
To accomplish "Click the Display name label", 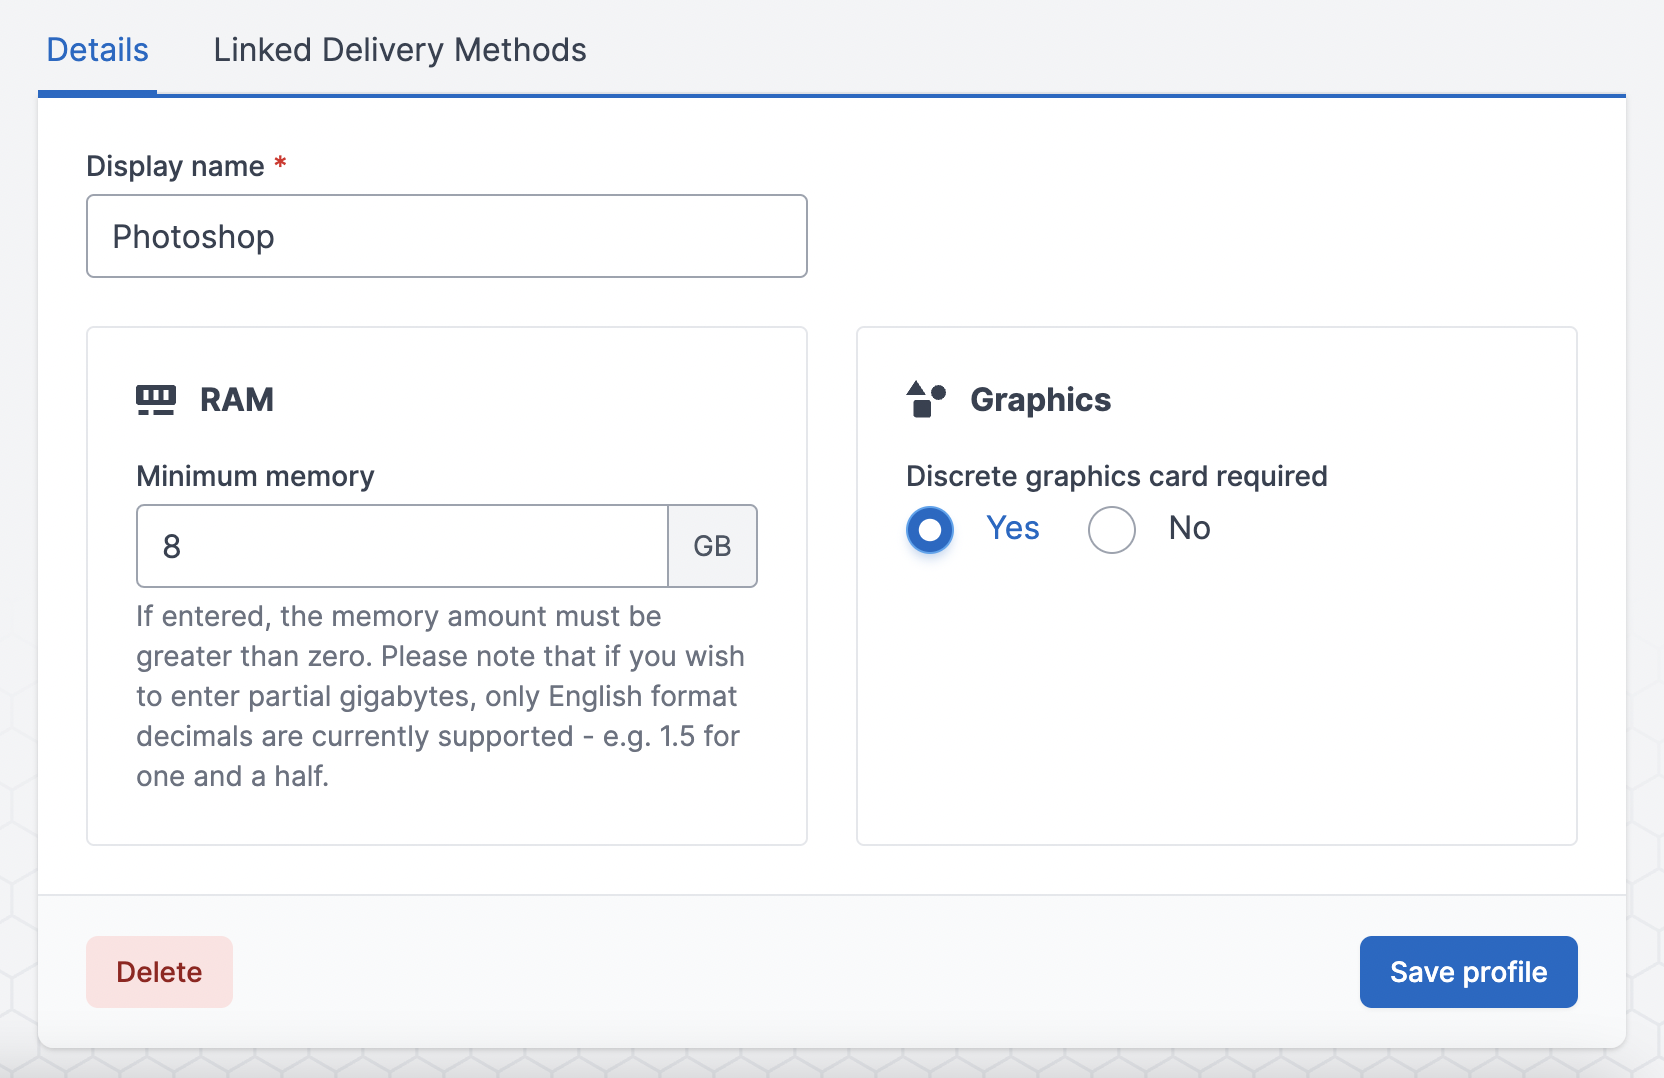I will point(175,166).
